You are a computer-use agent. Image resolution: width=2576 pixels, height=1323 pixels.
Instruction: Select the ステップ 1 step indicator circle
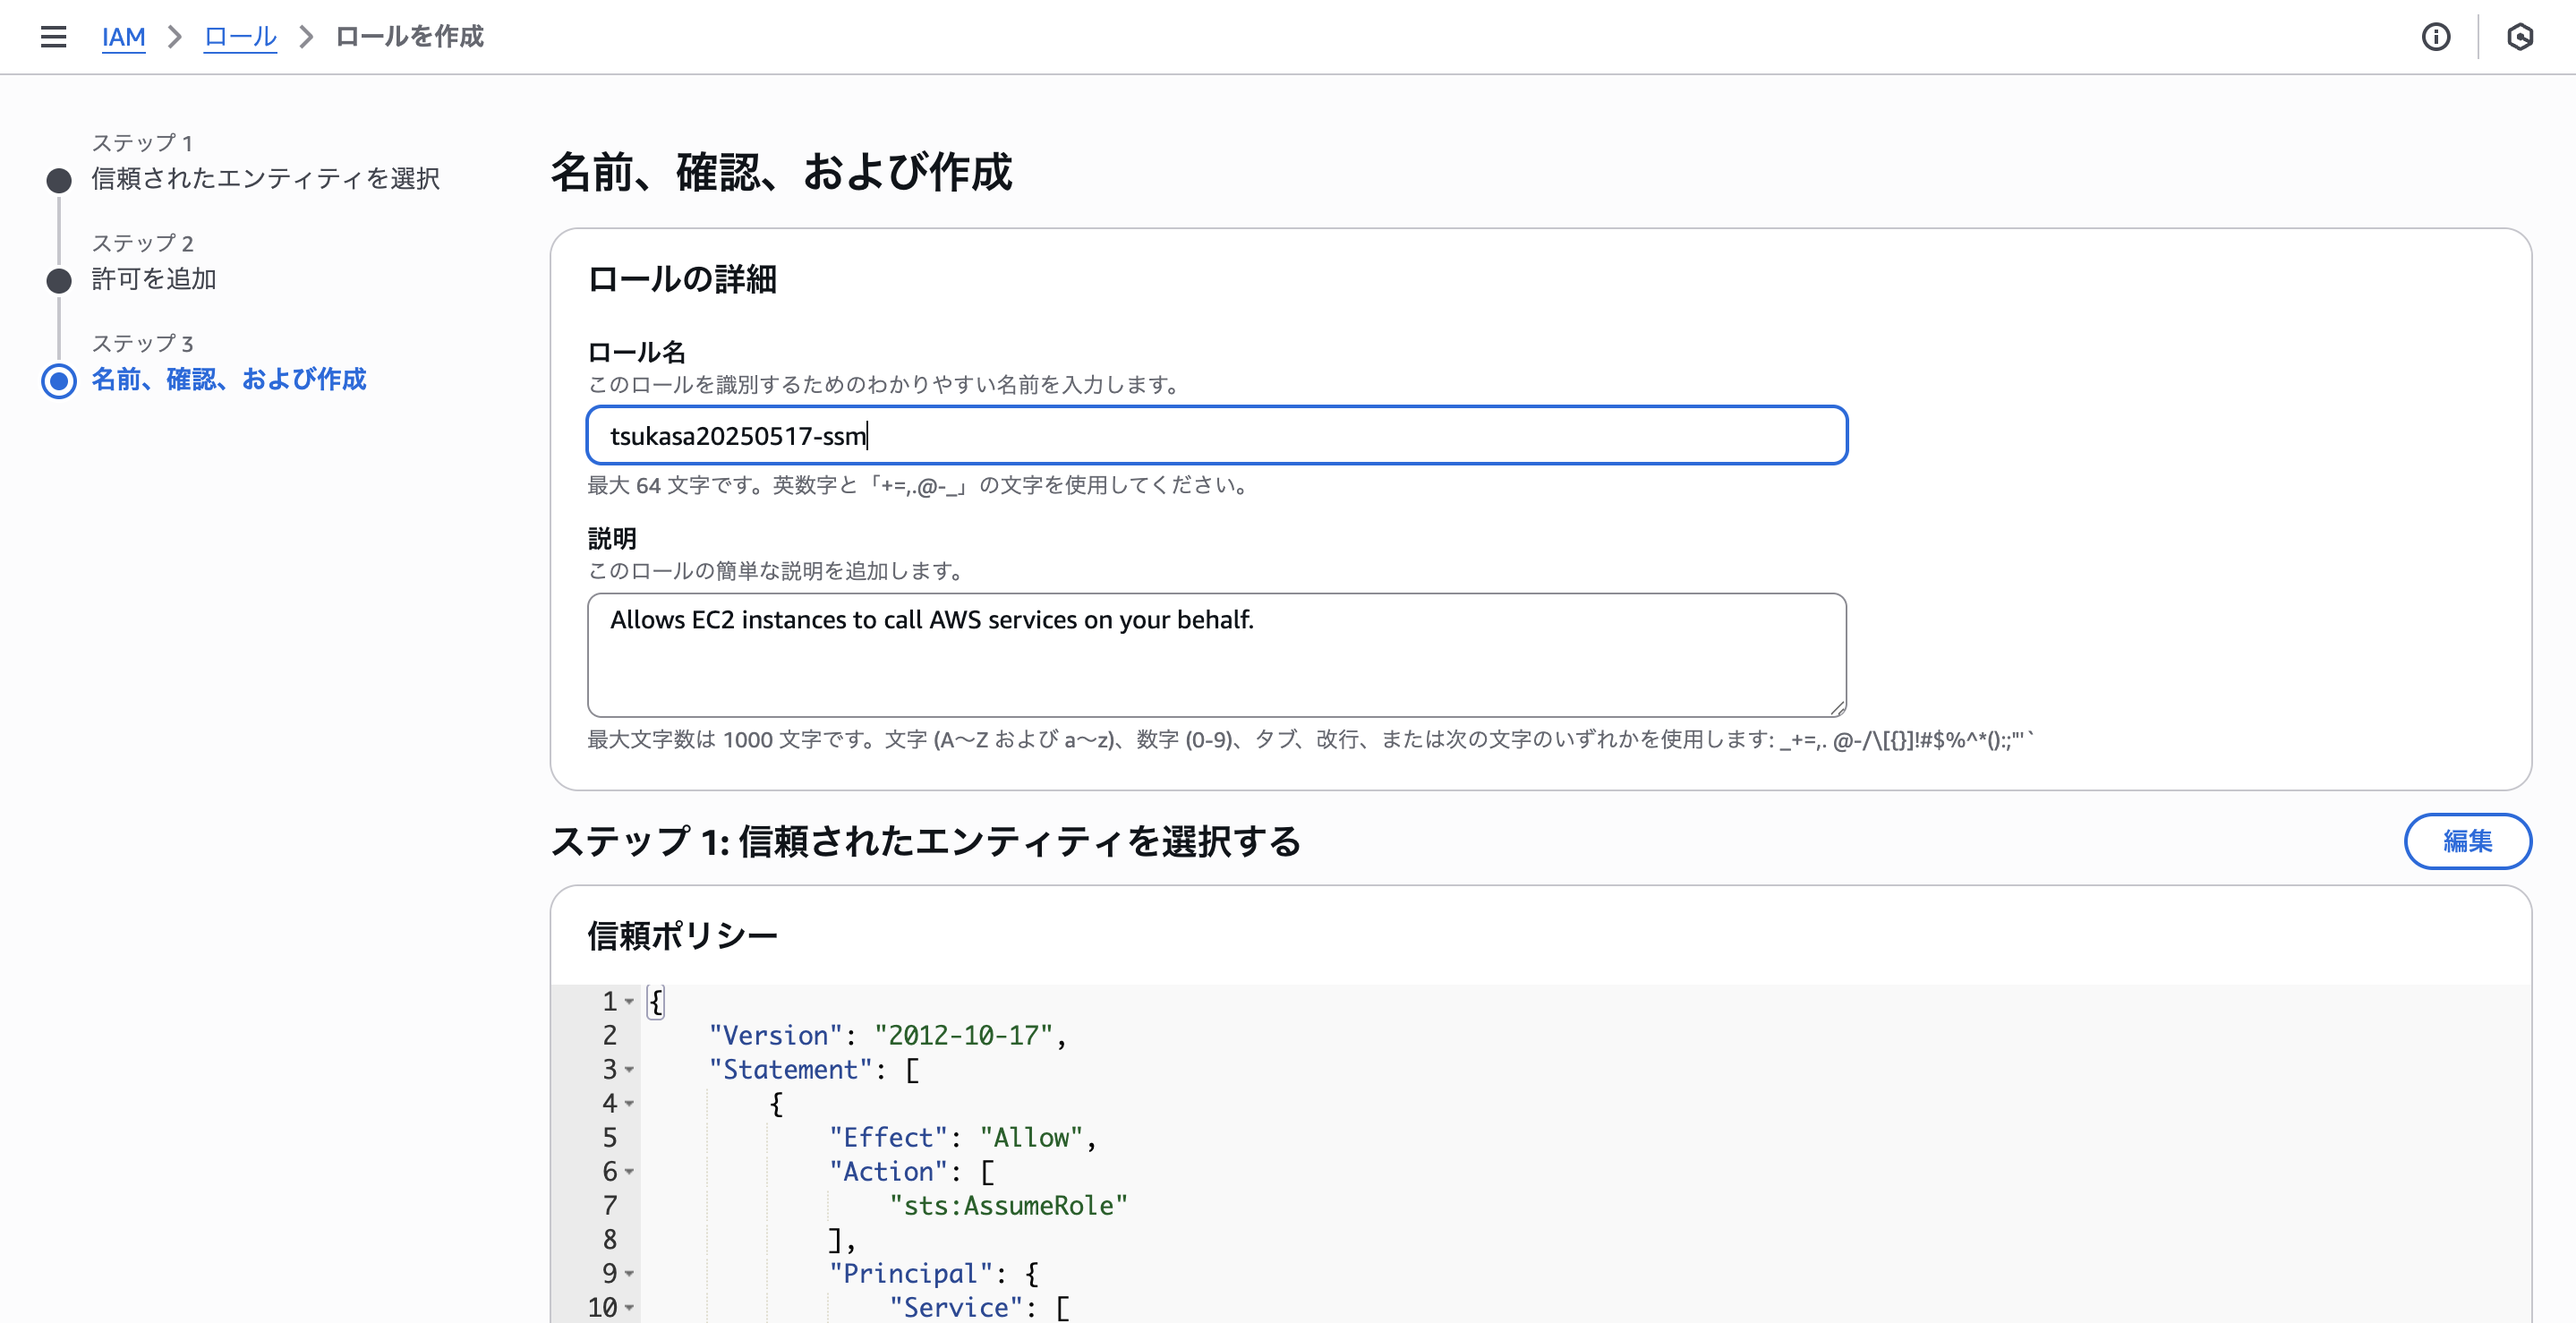point(58,181)
